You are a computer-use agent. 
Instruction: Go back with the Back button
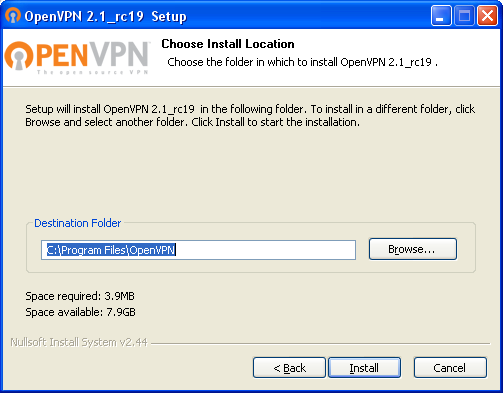[289, 368]
